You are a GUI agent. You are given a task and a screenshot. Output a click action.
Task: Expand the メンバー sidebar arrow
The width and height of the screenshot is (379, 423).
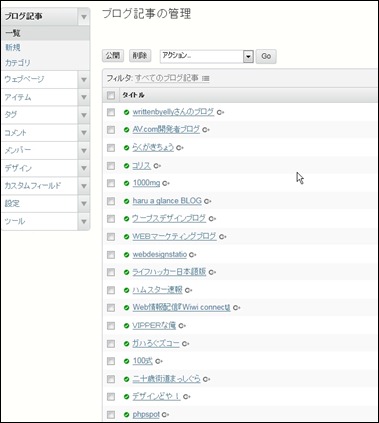tap(84, 150)
